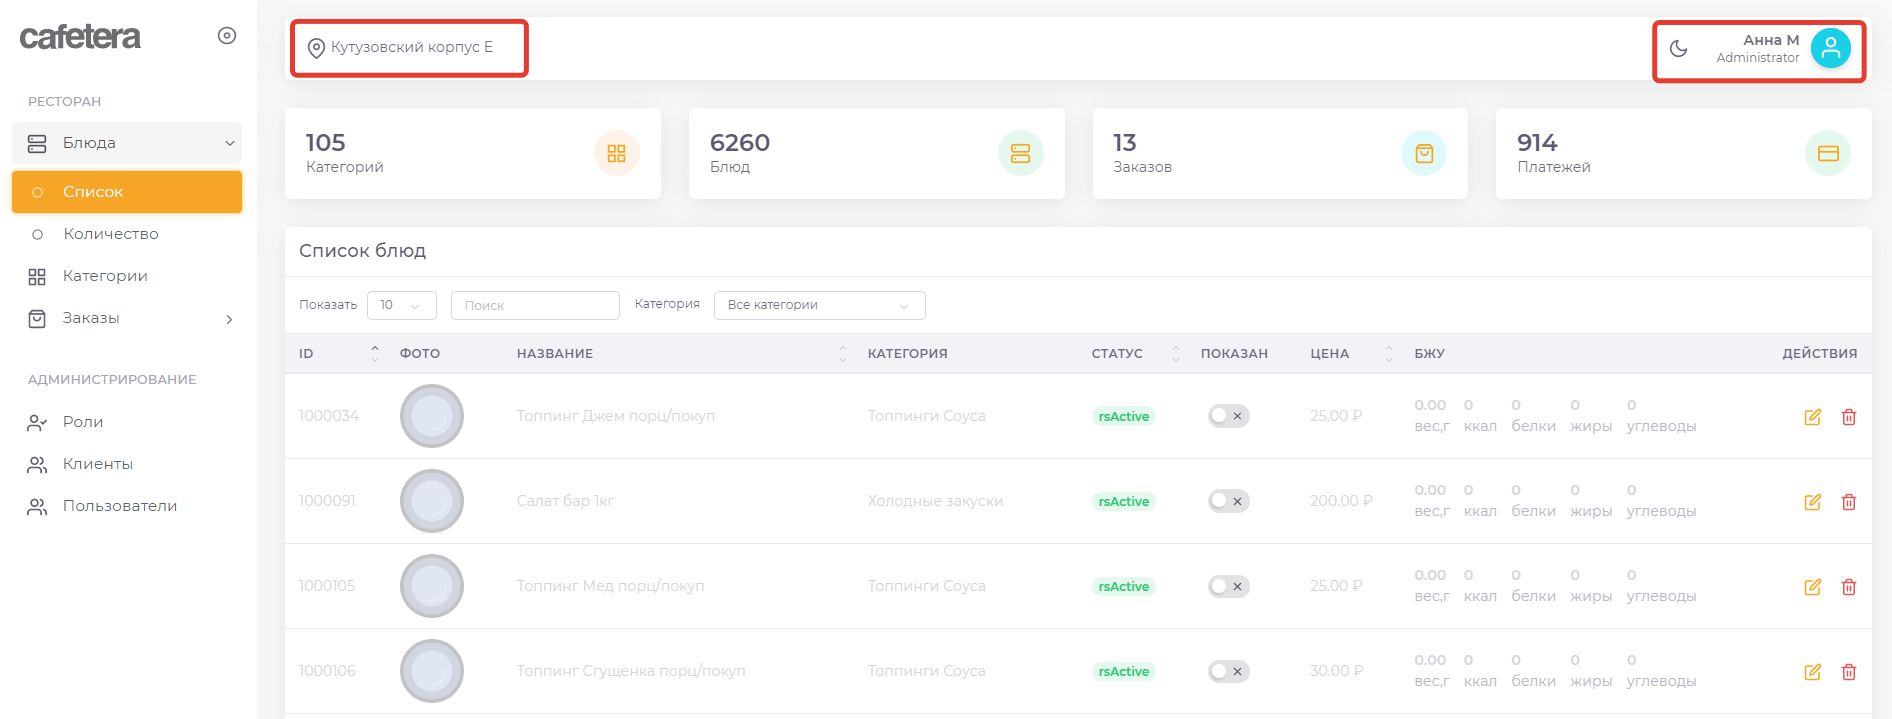
Task: Go to Пользователи in the admin section
Action: point(119,506)
